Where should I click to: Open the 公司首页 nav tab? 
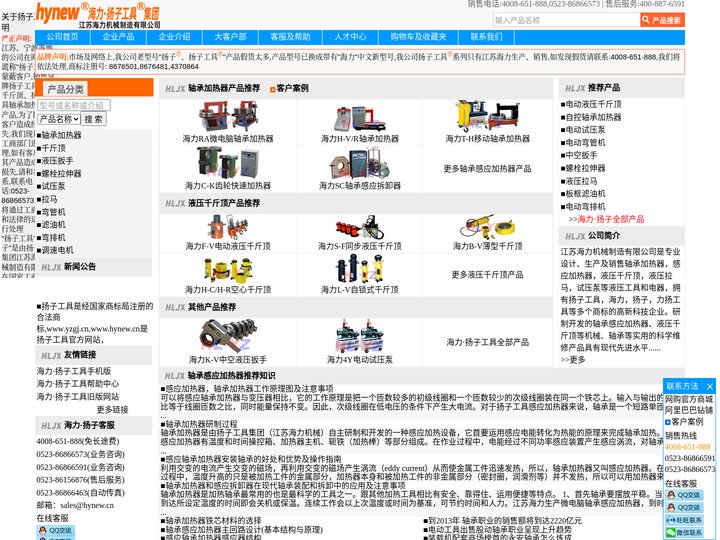62,37
